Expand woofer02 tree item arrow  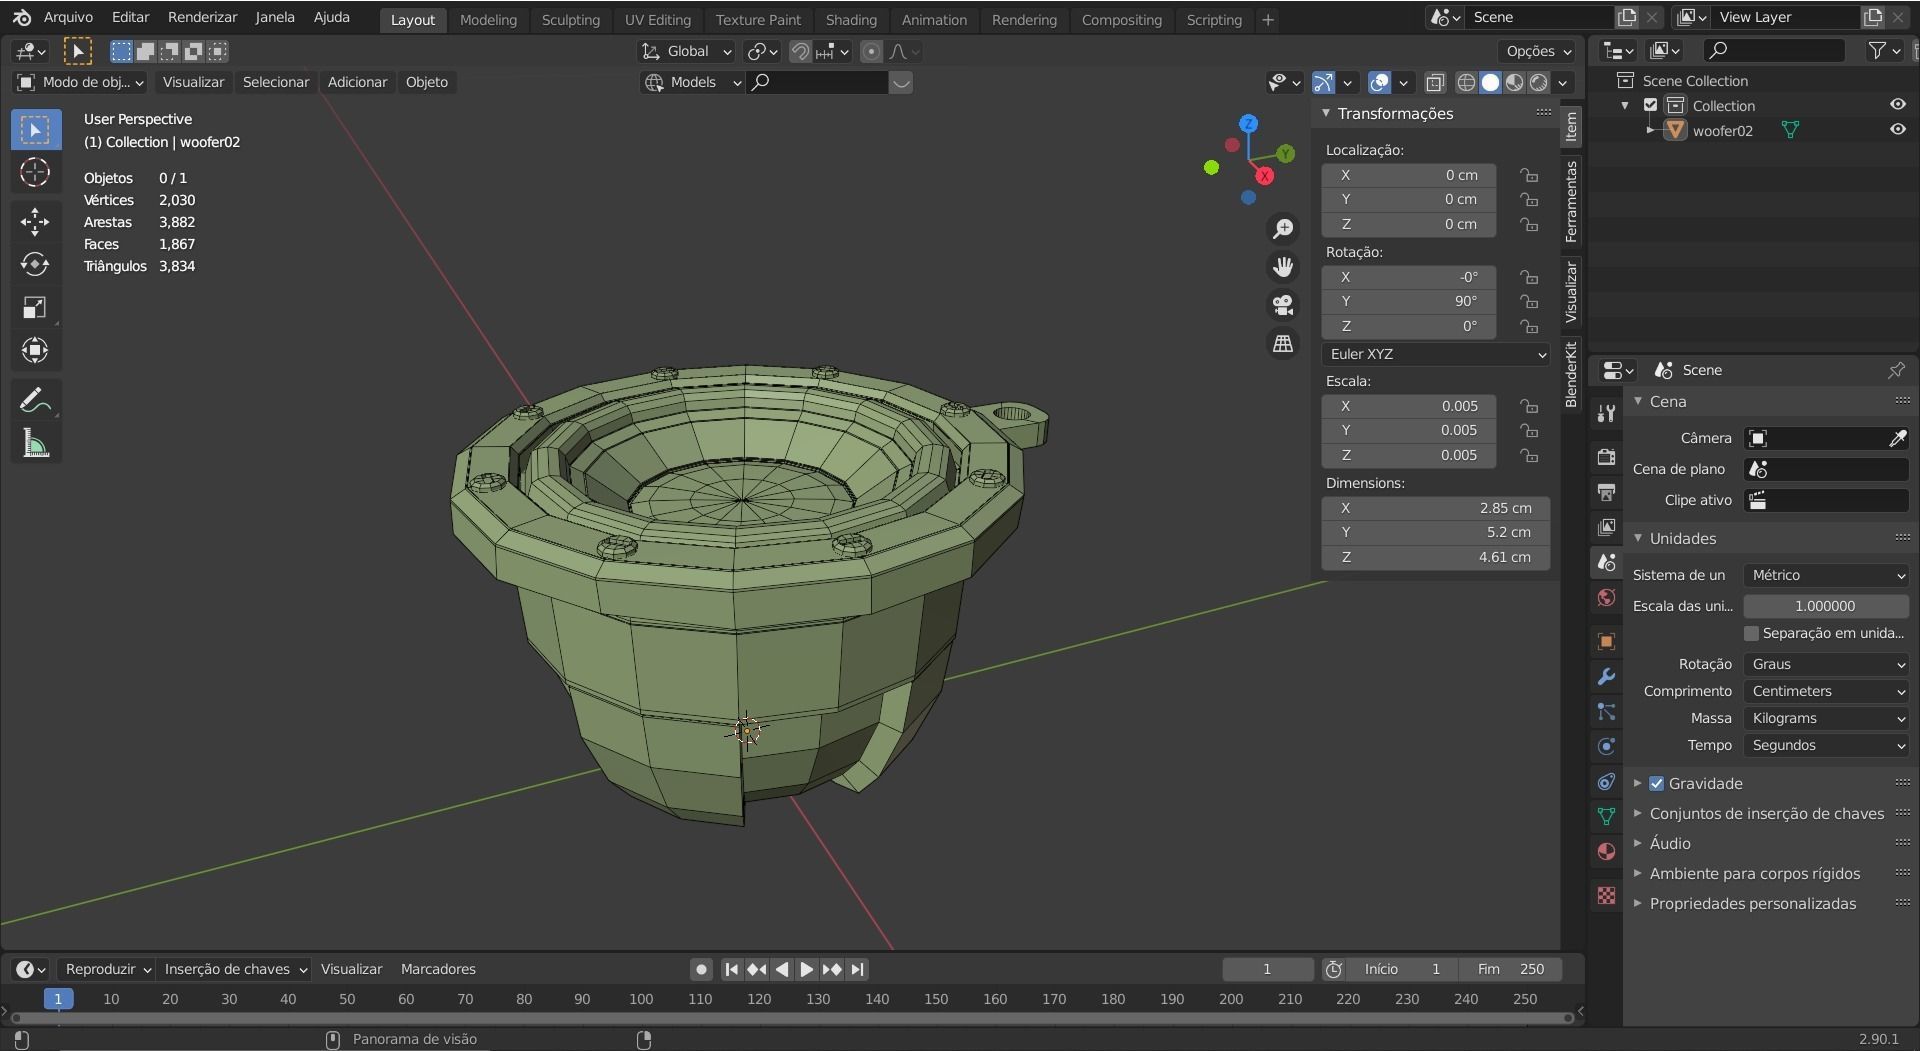1650,130
